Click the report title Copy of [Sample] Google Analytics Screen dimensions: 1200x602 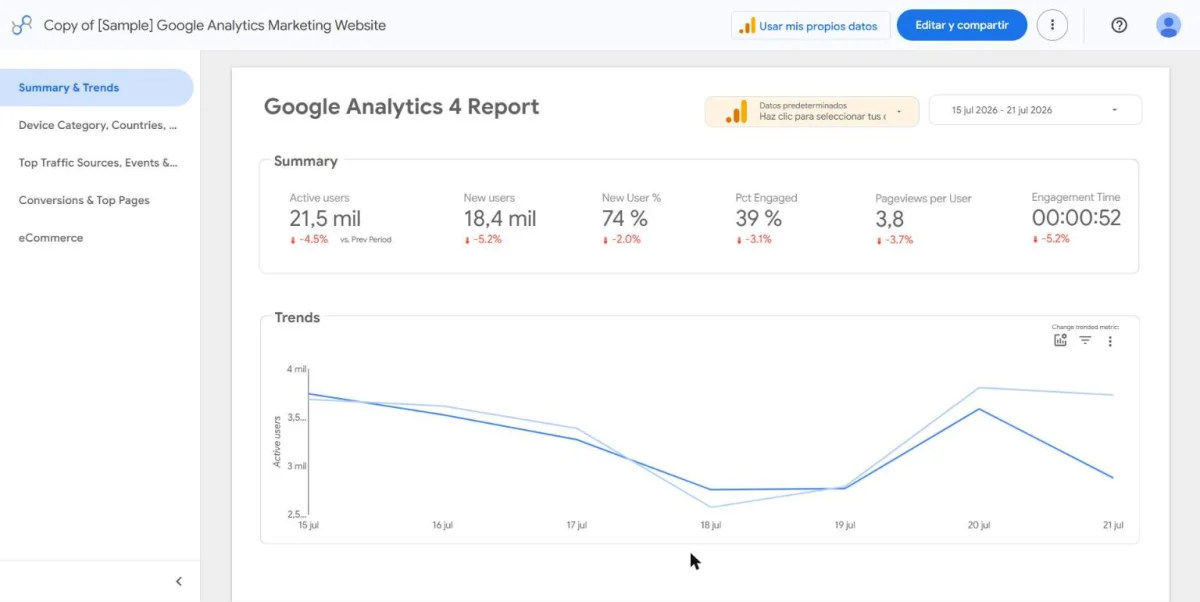pos(215,25)
